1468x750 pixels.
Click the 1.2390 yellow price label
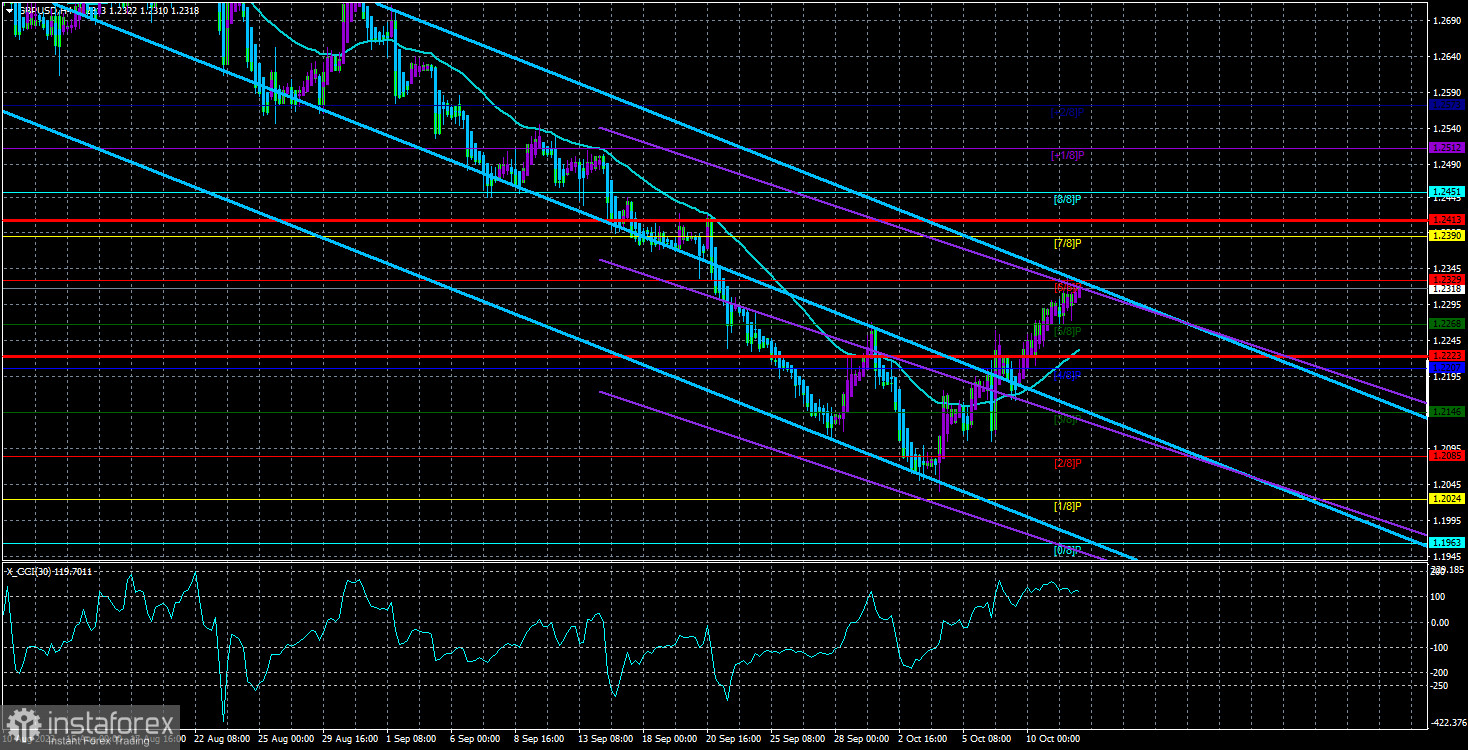click(1447, 235)
